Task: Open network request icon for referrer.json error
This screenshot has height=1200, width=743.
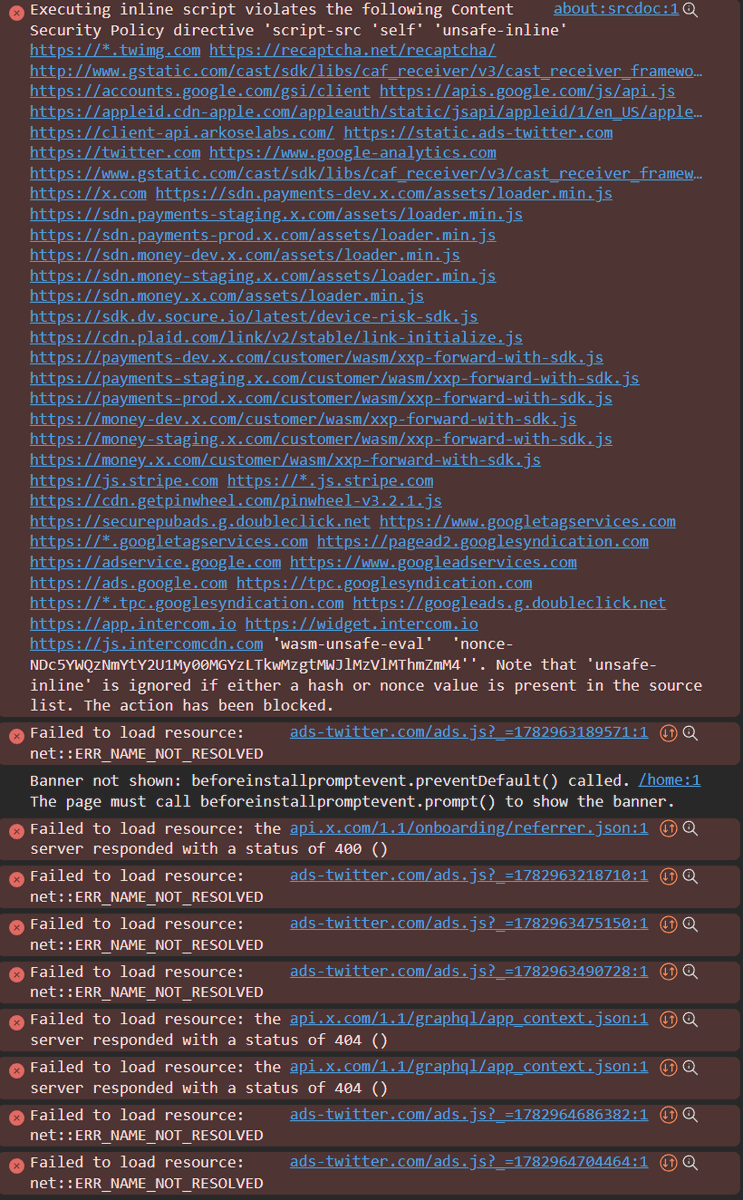Action: (x=669, y=828)
